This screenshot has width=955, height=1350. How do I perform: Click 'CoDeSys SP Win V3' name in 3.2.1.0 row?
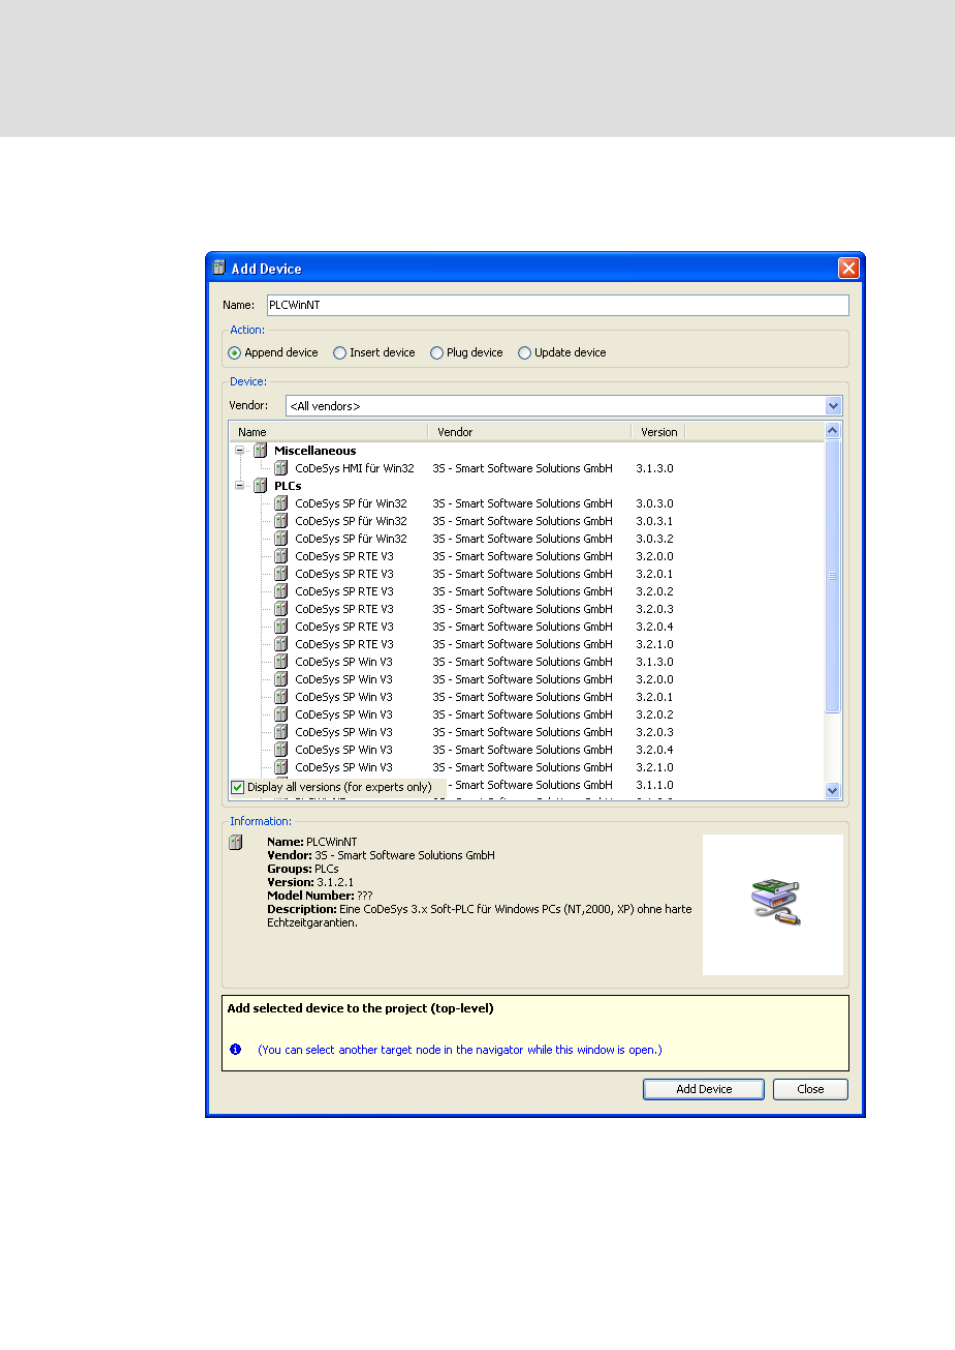(x=344, y=768)
